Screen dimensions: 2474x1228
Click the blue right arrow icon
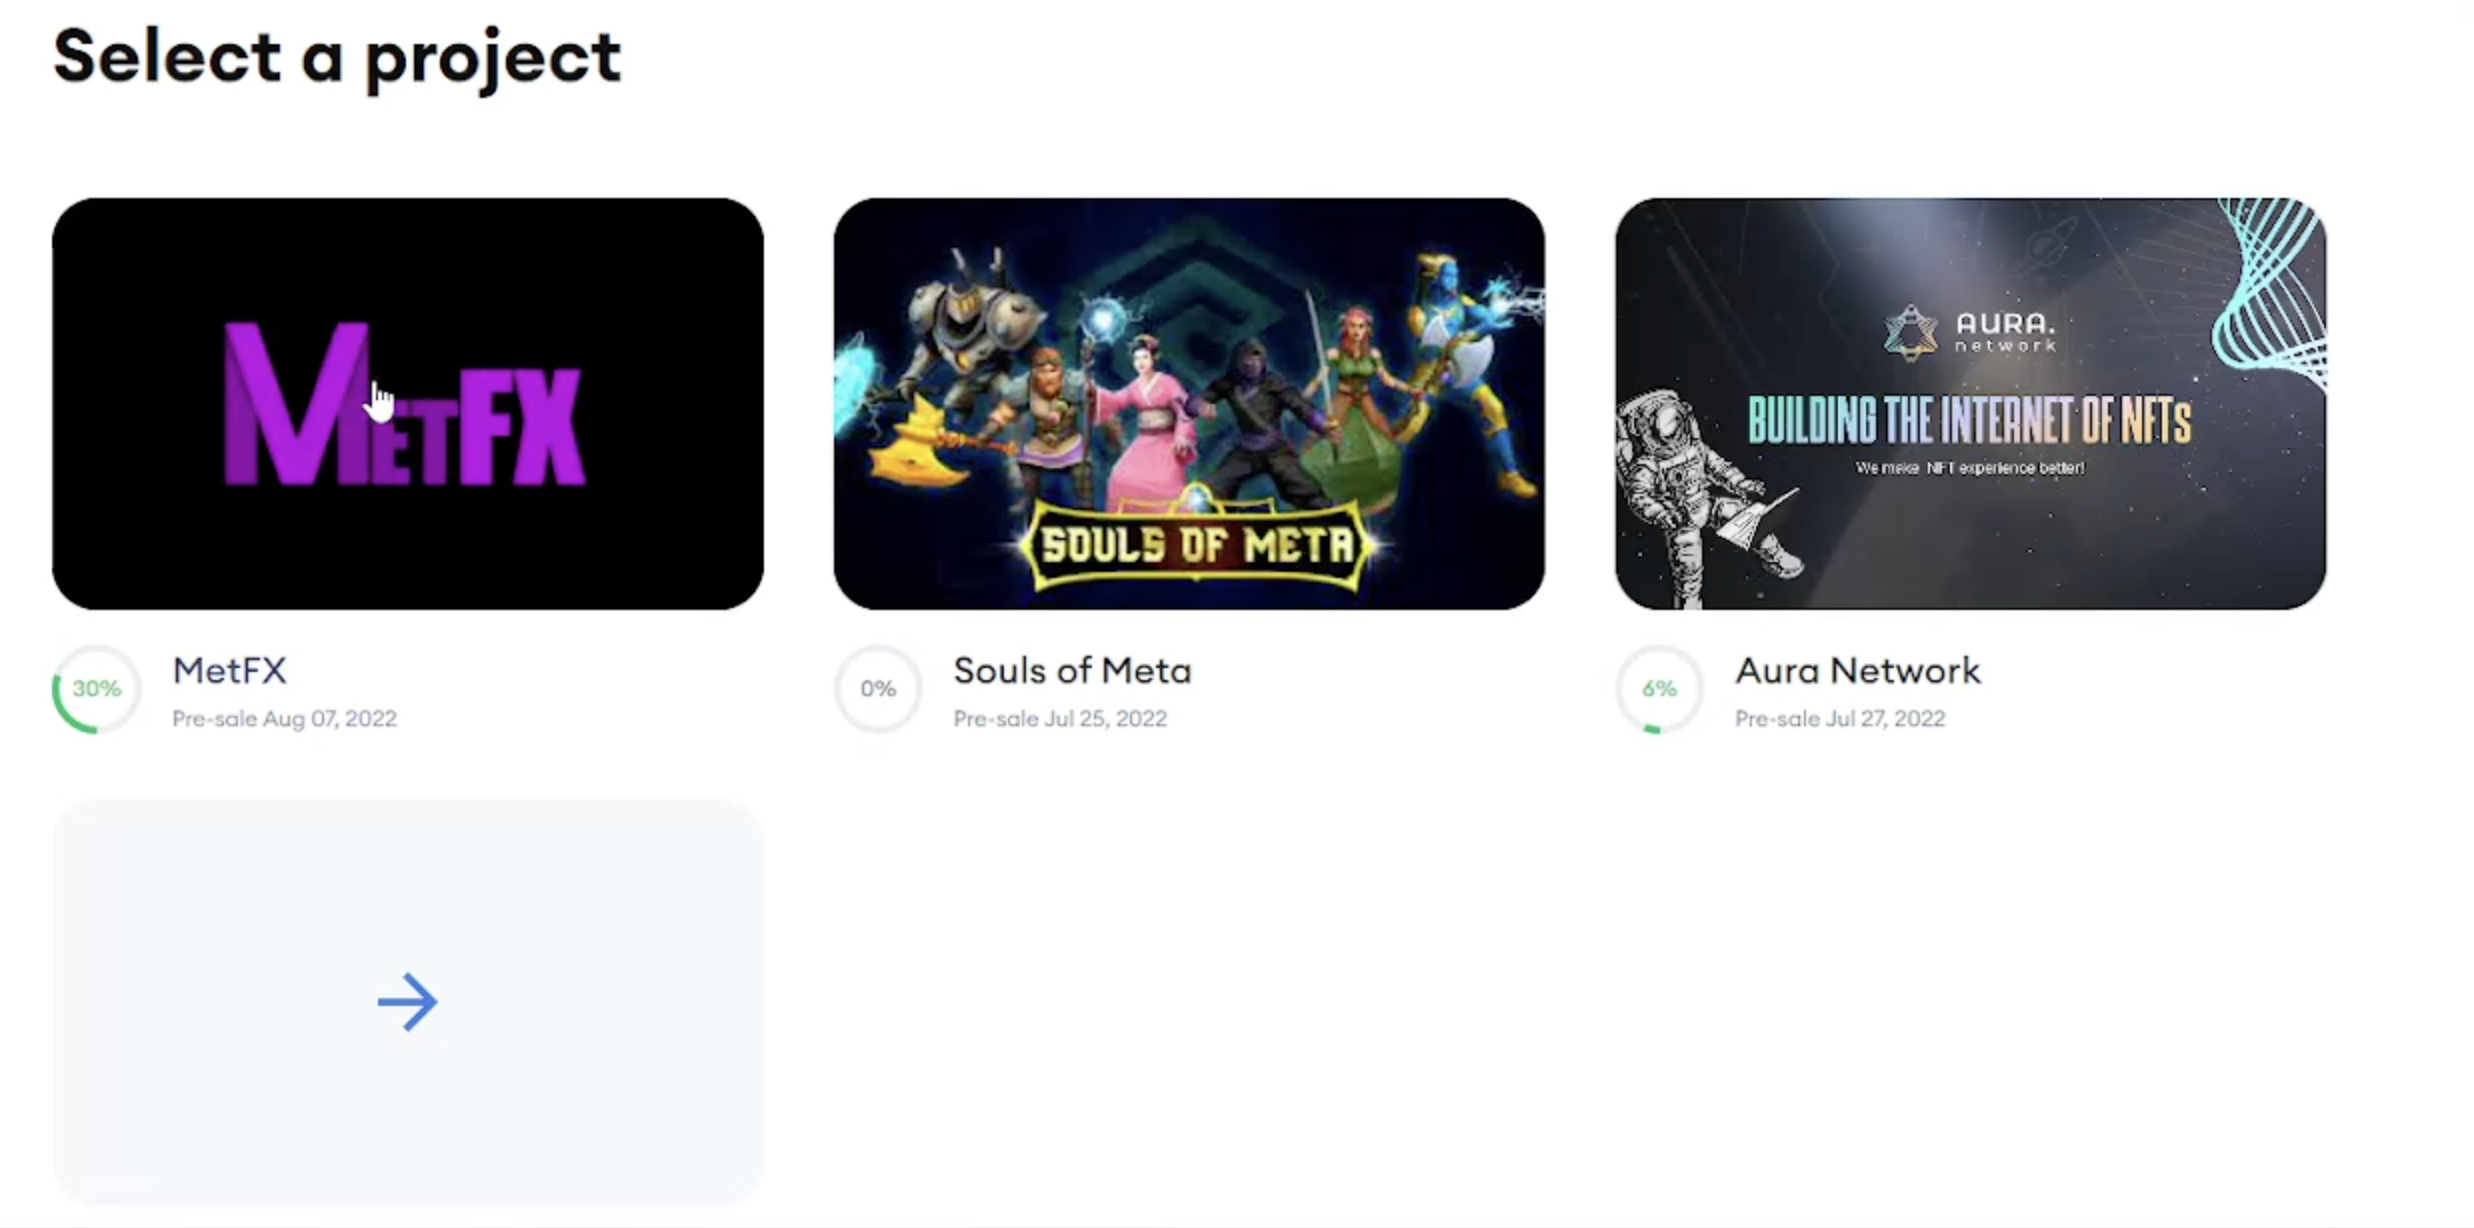coord(407,1001)
